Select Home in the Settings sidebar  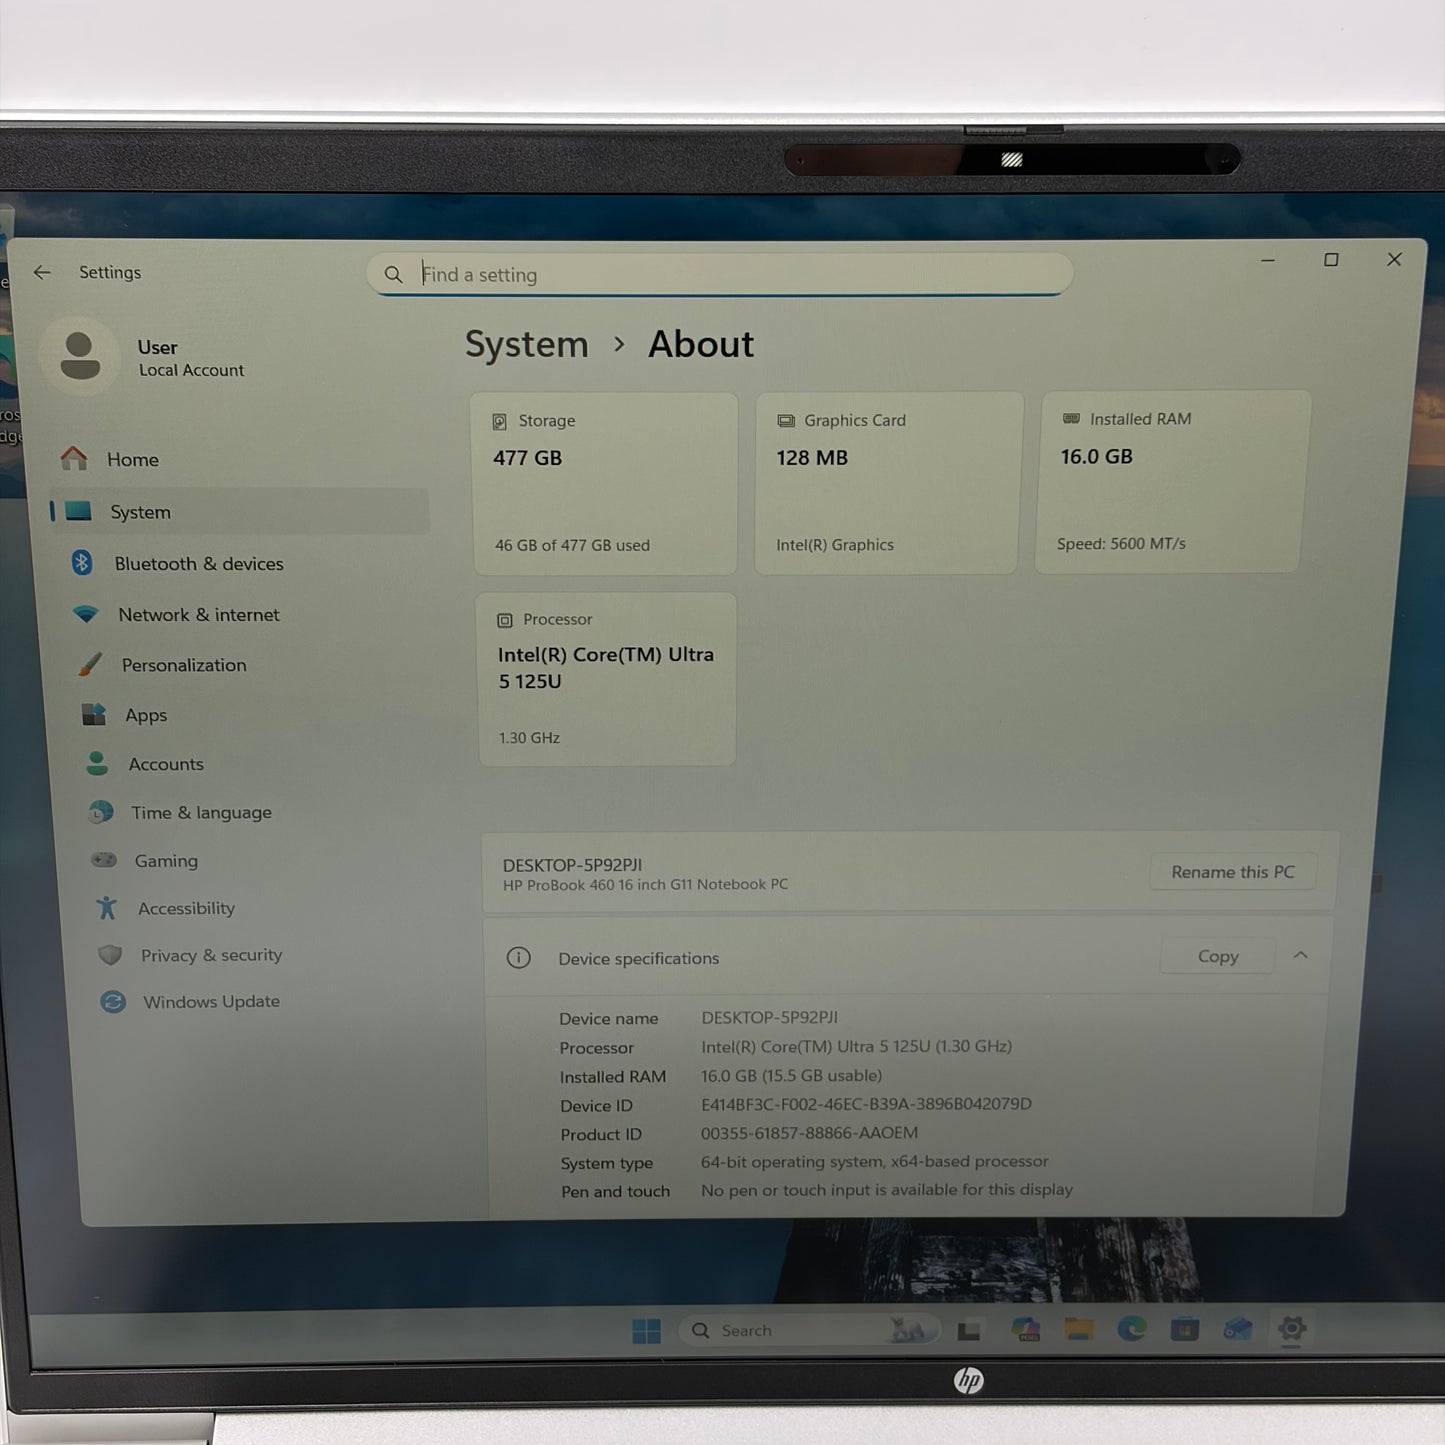[x=132, y=459]
